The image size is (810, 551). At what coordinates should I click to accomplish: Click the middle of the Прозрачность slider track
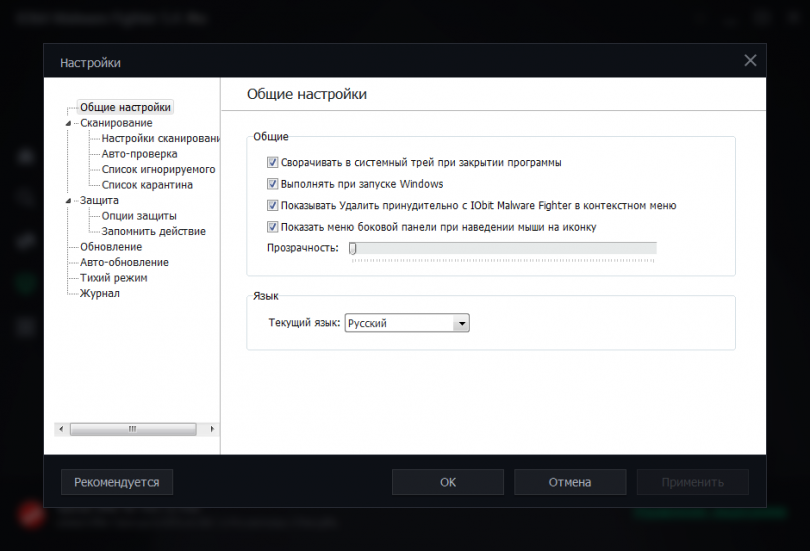(503, 248)
